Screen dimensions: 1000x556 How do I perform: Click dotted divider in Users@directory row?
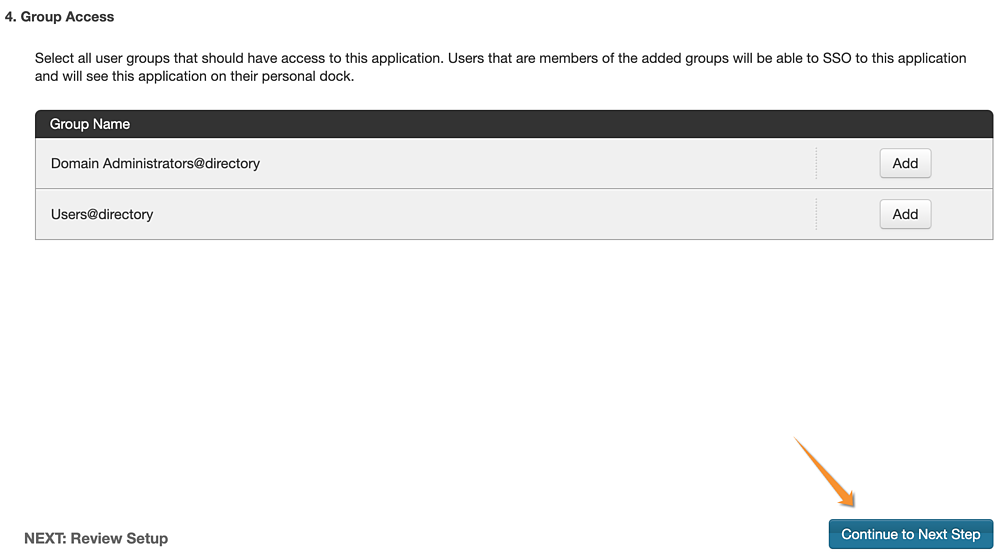click(816, 214)
